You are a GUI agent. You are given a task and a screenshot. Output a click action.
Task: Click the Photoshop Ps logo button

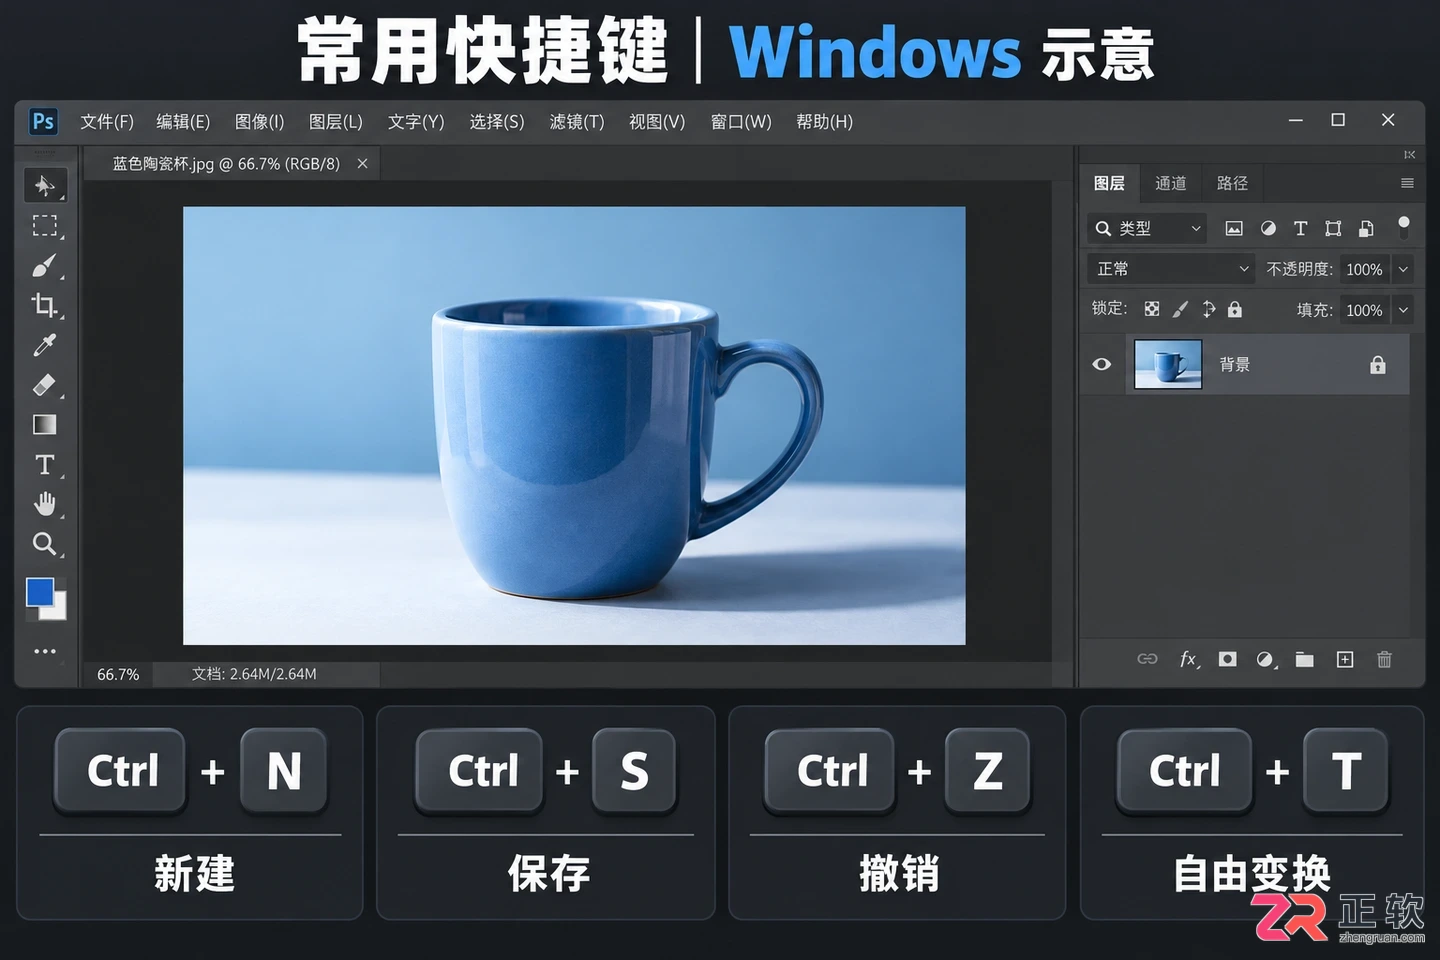click(43, 121)
